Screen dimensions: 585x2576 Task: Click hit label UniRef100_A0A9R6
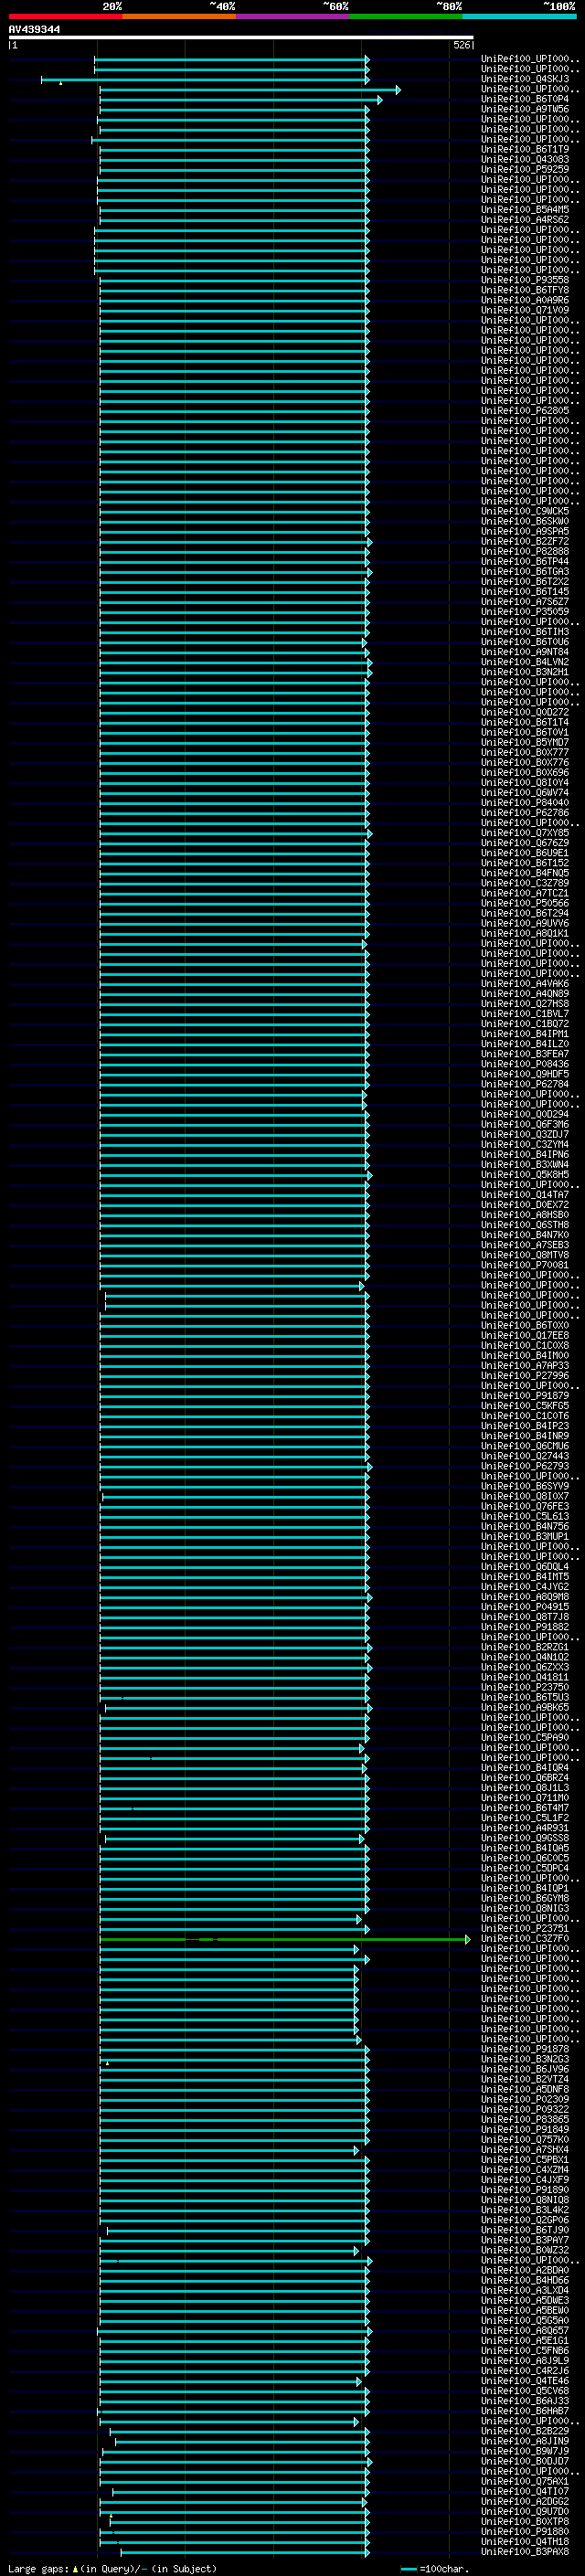pyautogui.click(x=525, y=300)
